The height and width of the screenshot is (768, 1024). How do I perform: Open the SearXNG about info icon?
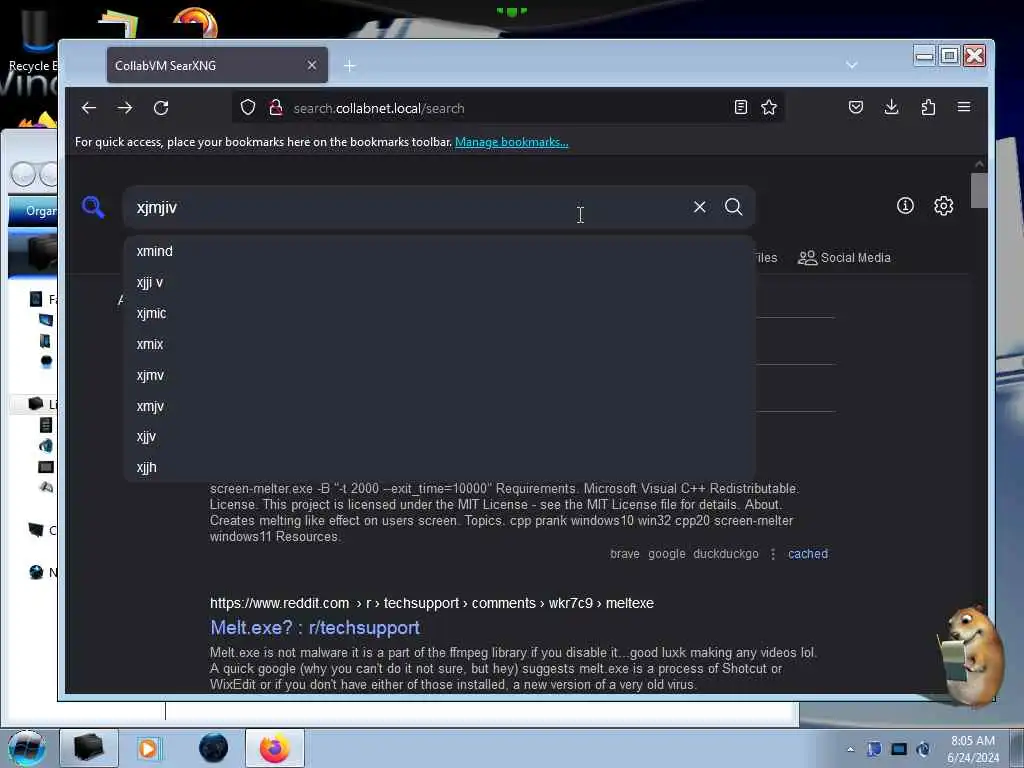[x=905, y=206]
